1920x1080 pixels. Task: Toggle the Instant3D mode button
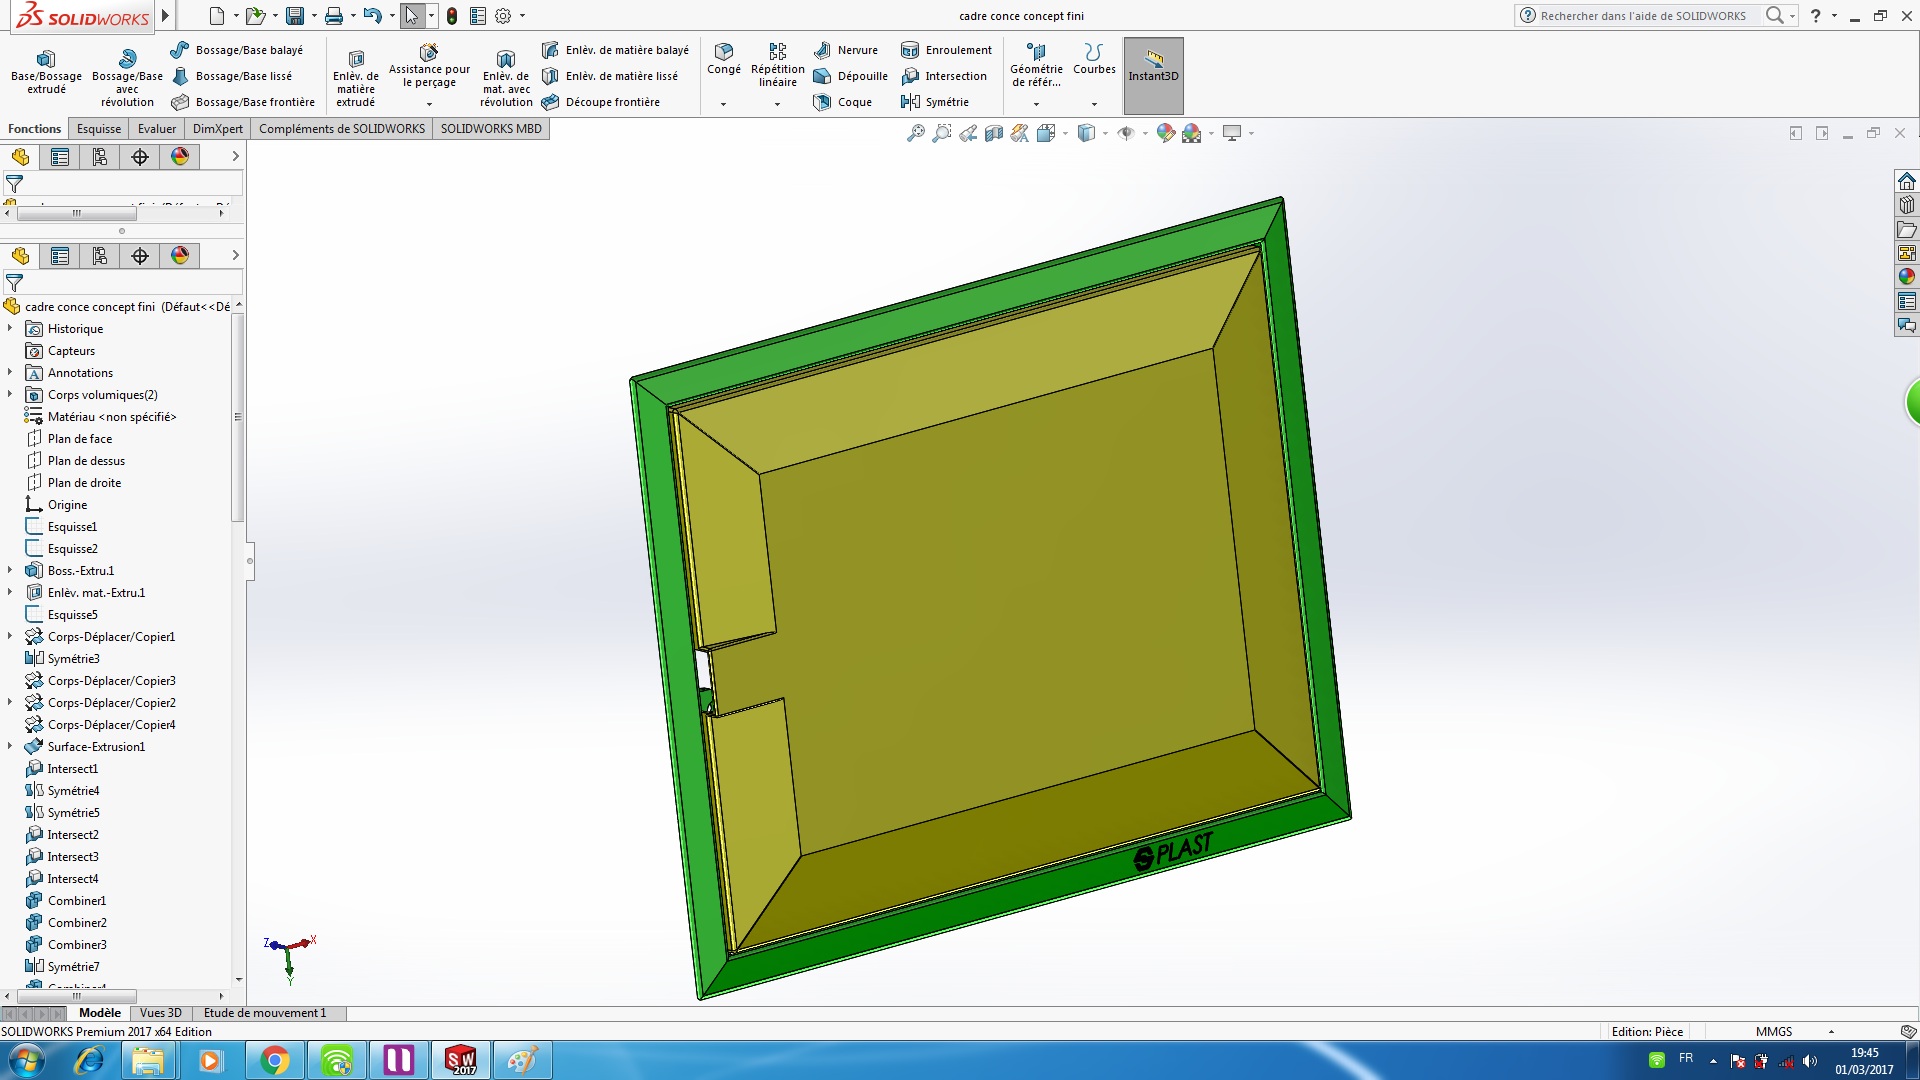pyautogui.click(x=1153, y=75)
